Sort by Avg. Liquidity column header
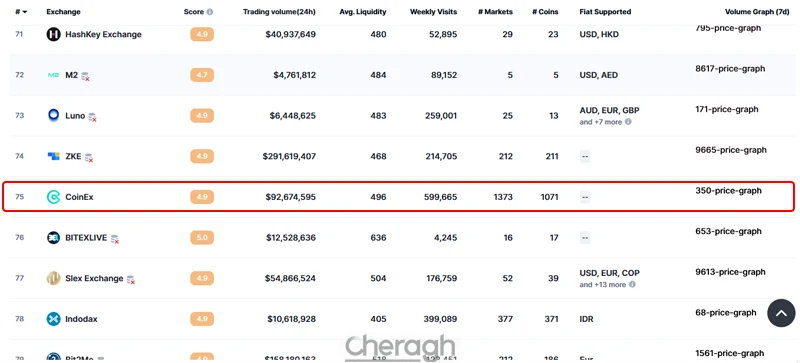 point(363,12)
